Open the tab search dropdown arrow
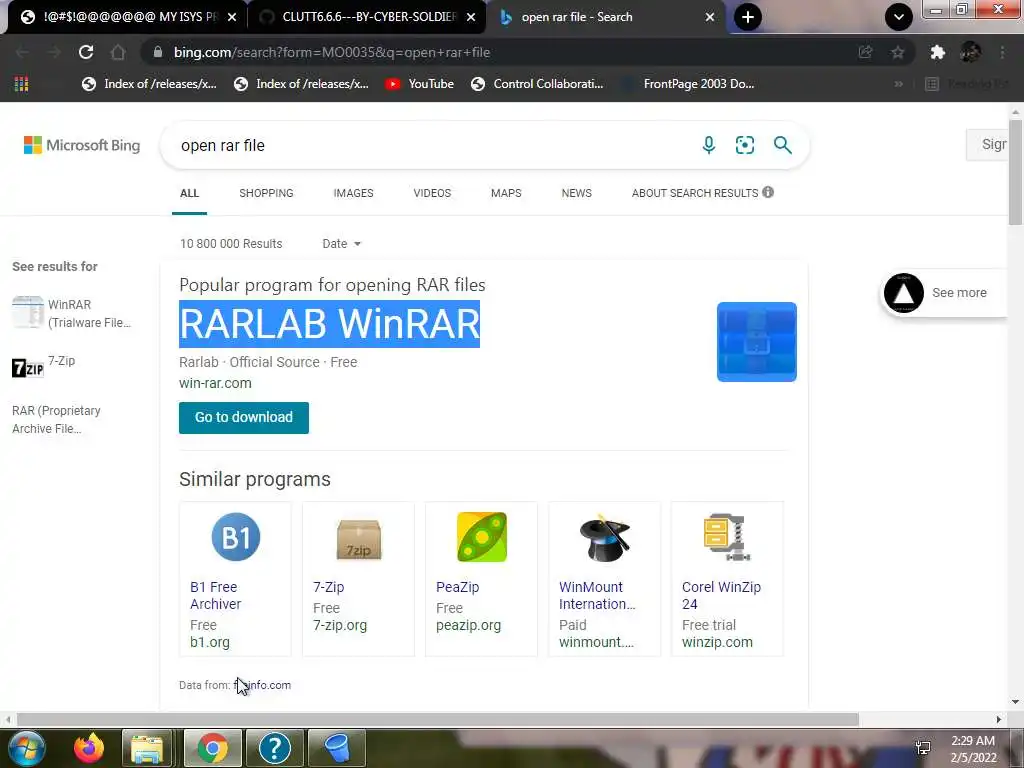1024x768 pixels. point(899,17)
